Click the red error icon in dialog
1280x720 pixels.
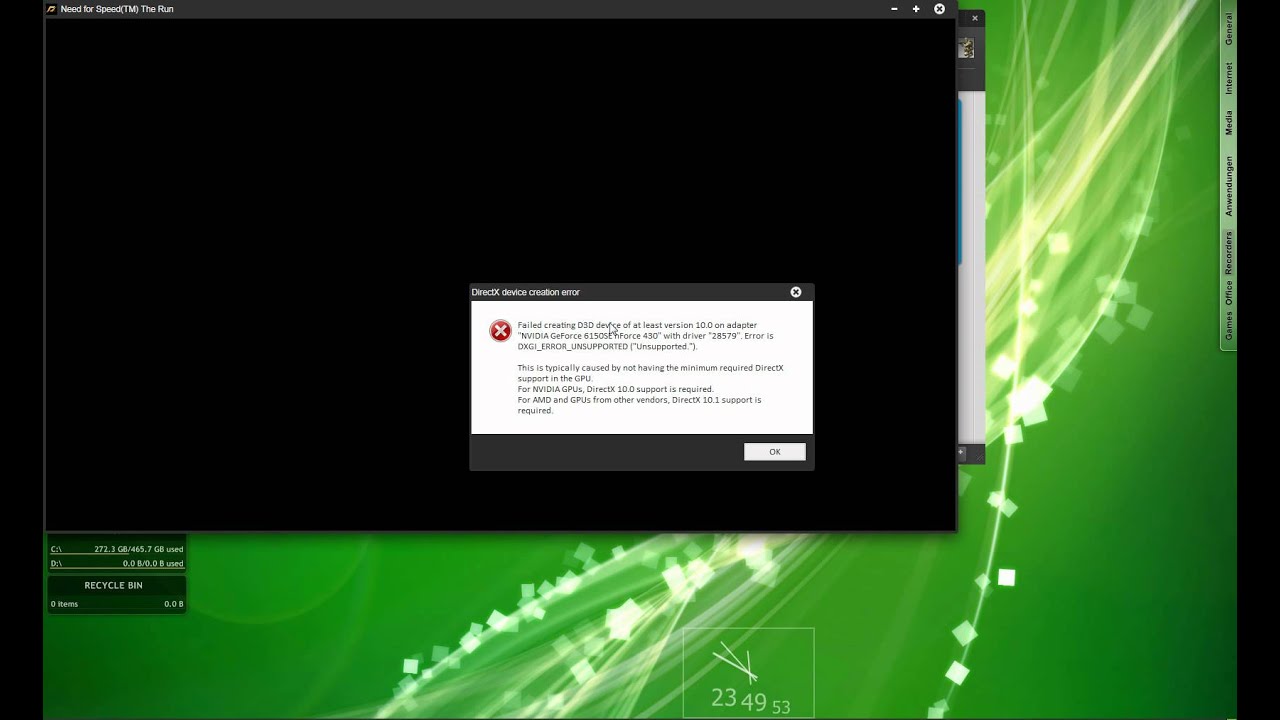(500, 331)
